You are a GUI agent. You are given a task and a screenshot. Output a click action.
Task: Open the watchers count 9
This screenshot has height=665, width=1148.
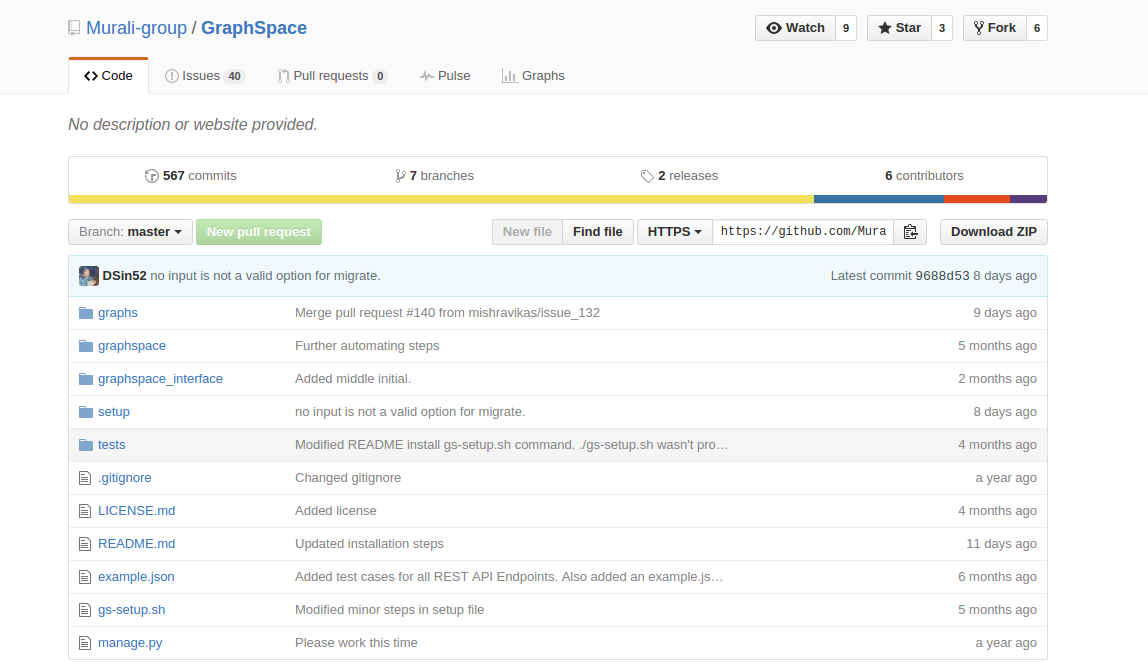click(846, 28)
